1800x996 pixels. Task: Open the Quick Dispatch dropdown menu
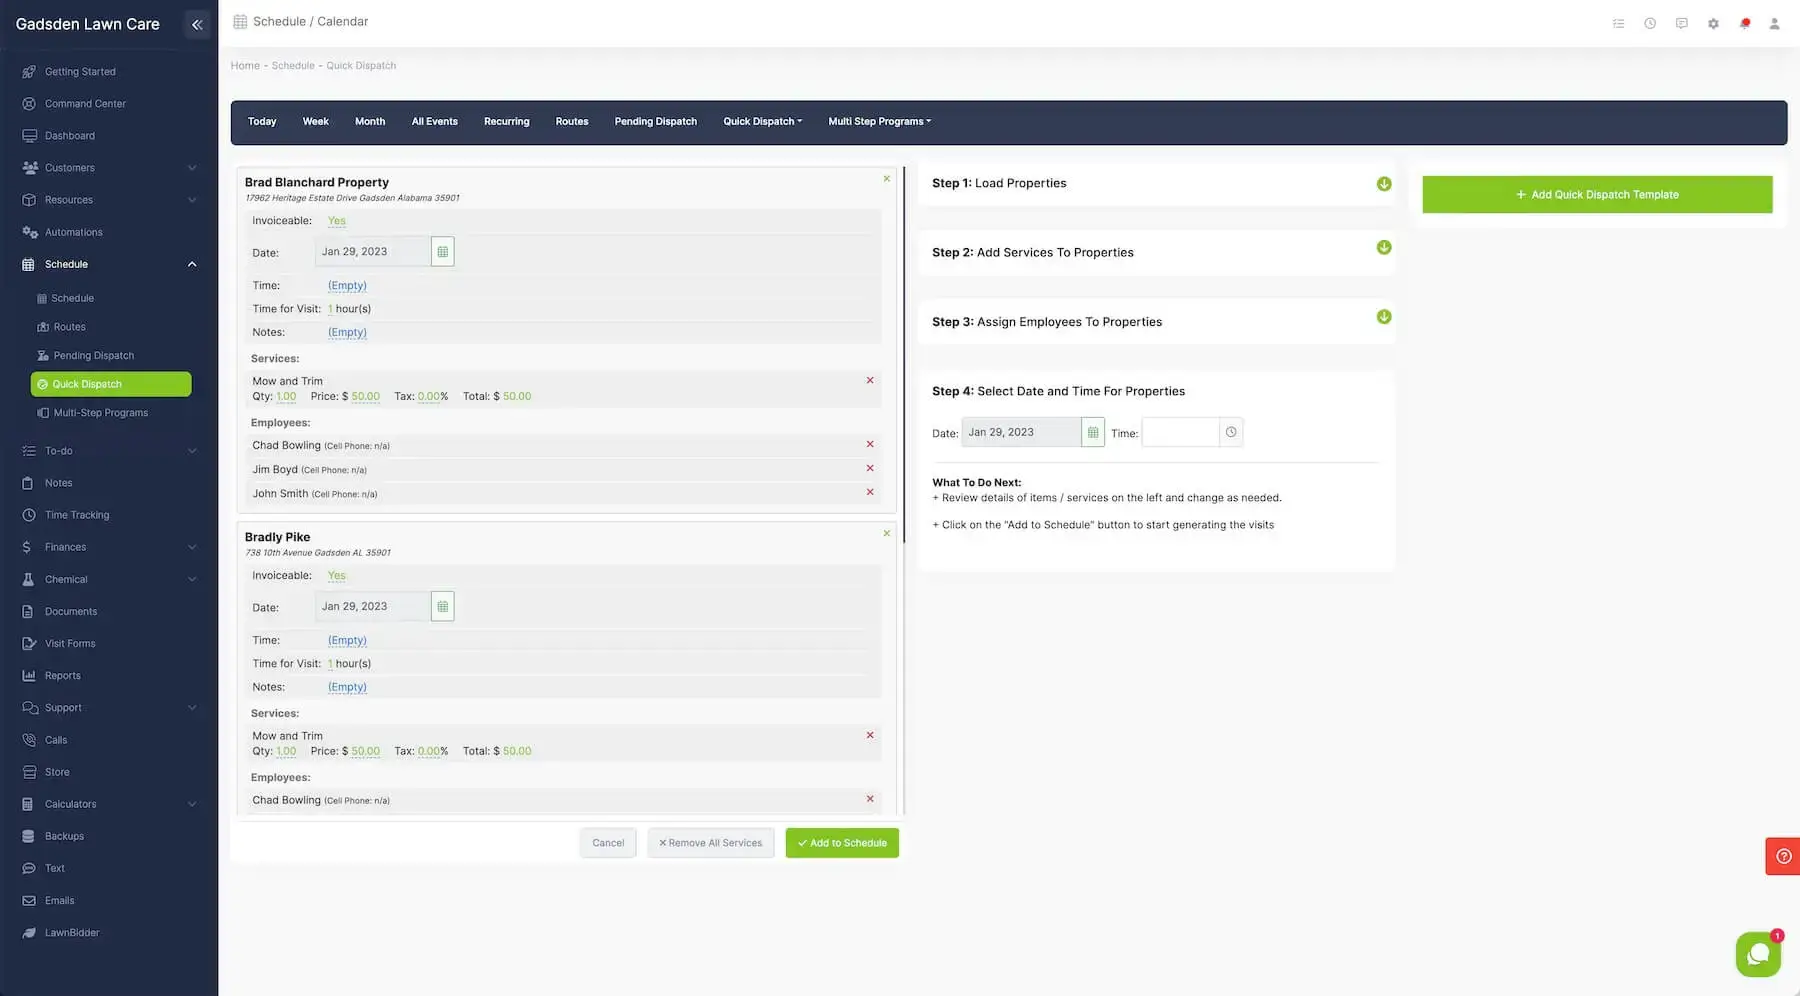point(762,121)
